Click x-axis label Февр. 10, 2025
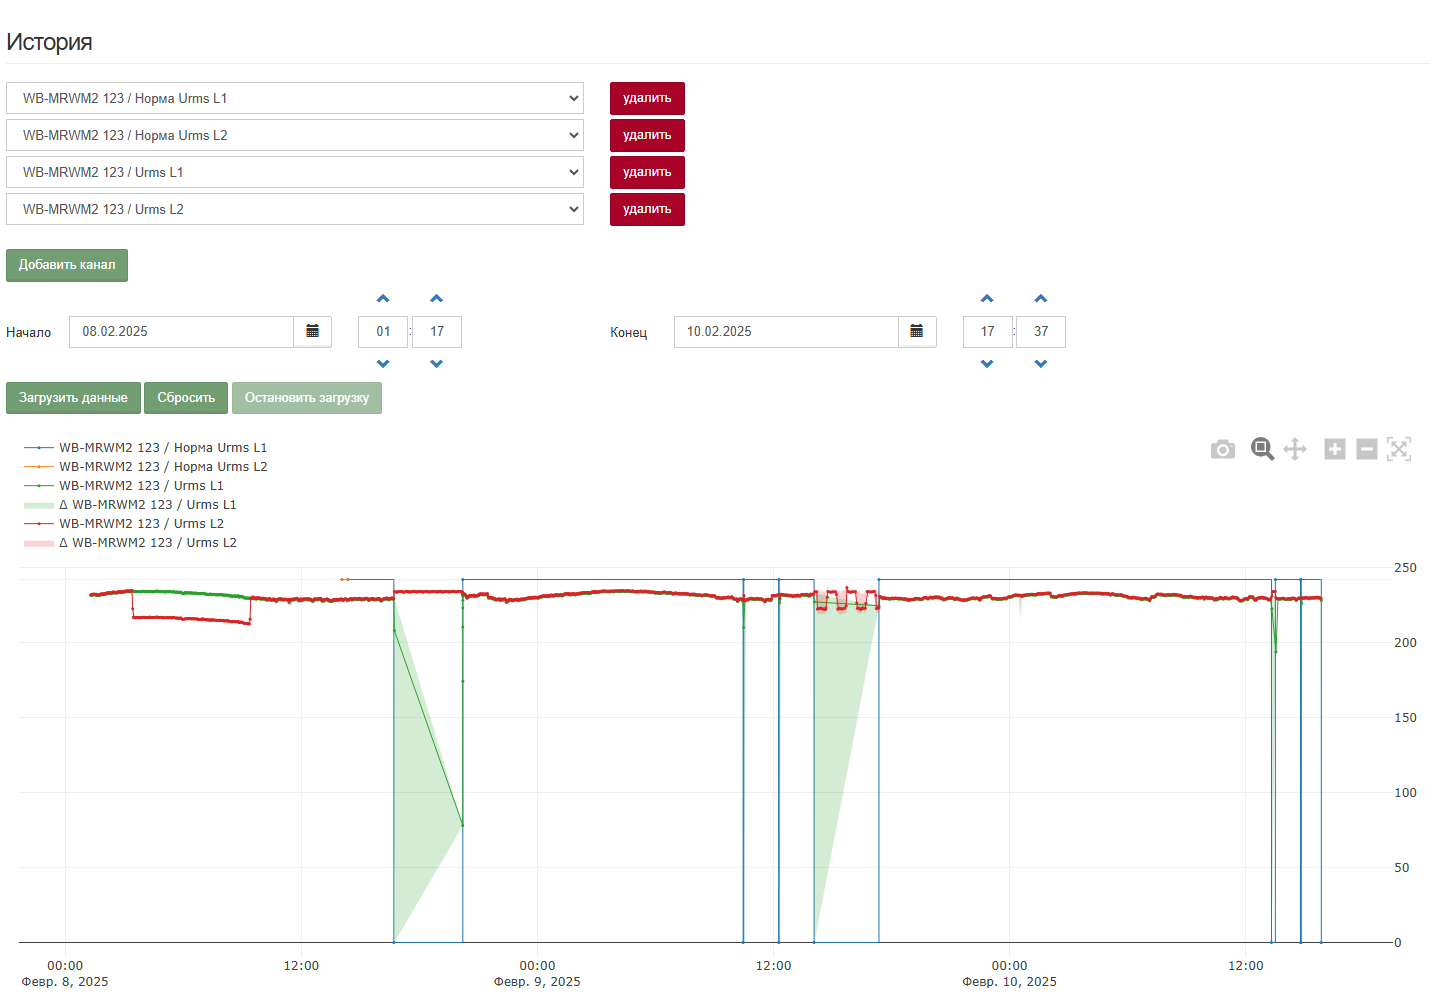The width and height of the screenshot is (1440, 1002). 1009,982
